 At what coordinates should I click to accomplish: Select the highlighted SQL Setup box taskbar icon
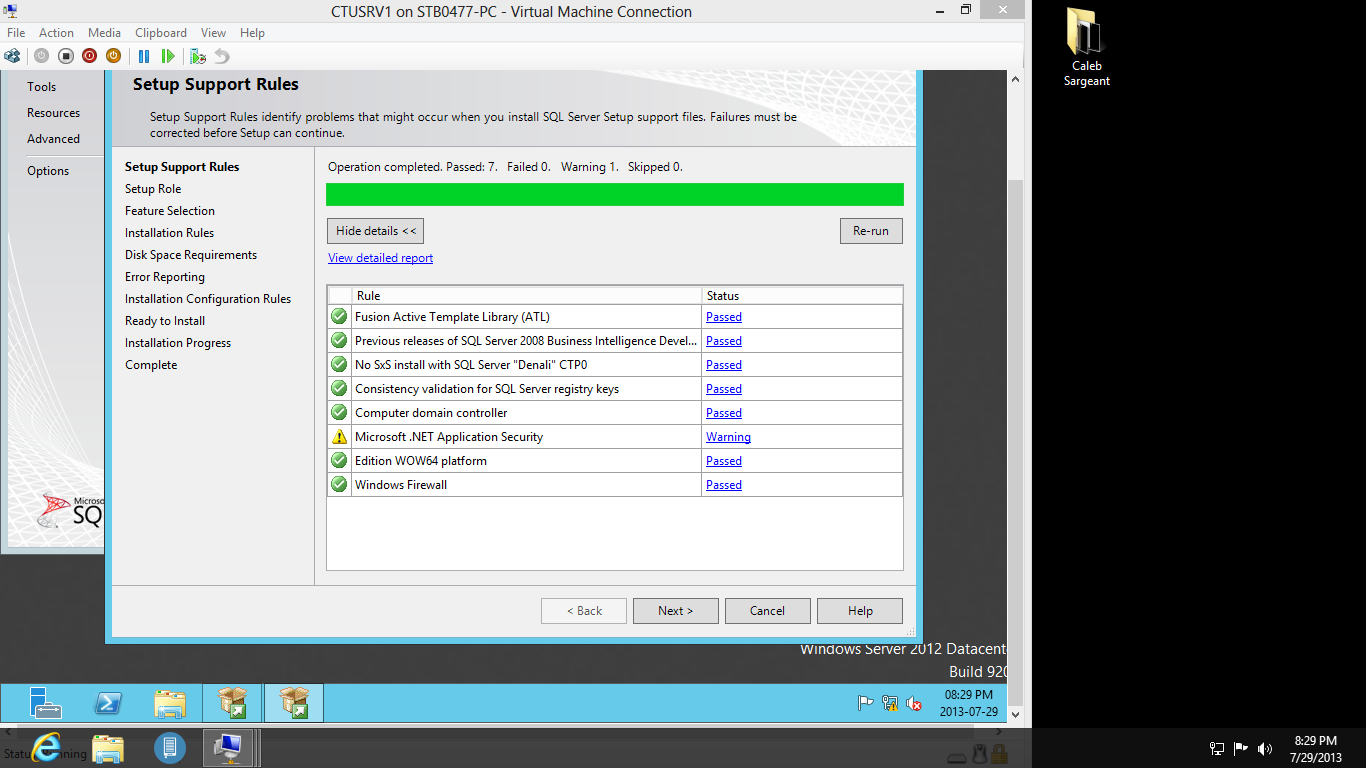coord(294,703)
